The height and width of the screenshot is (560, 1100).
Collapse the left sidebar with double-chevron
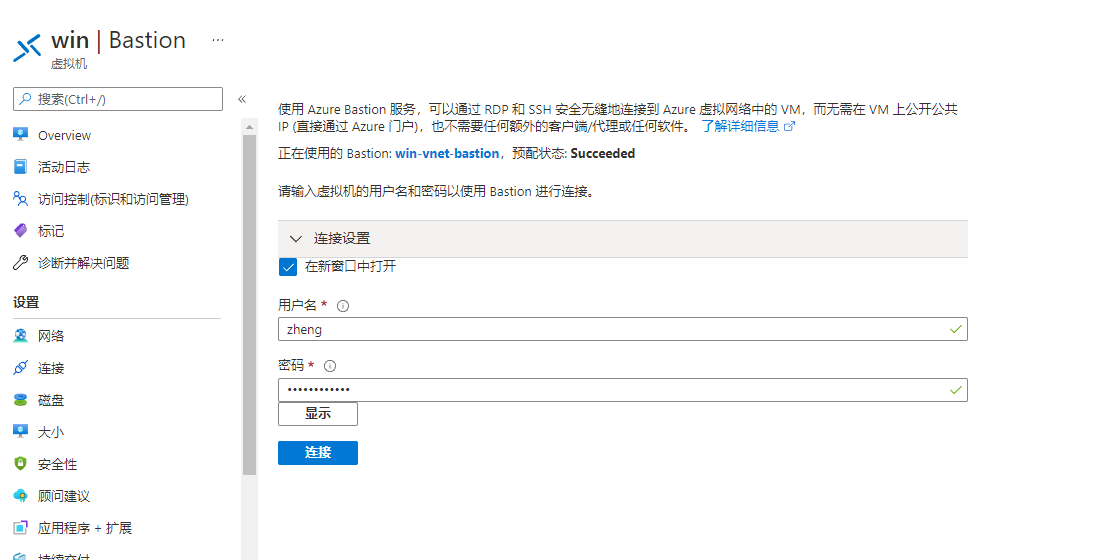(x=242, y=99)
